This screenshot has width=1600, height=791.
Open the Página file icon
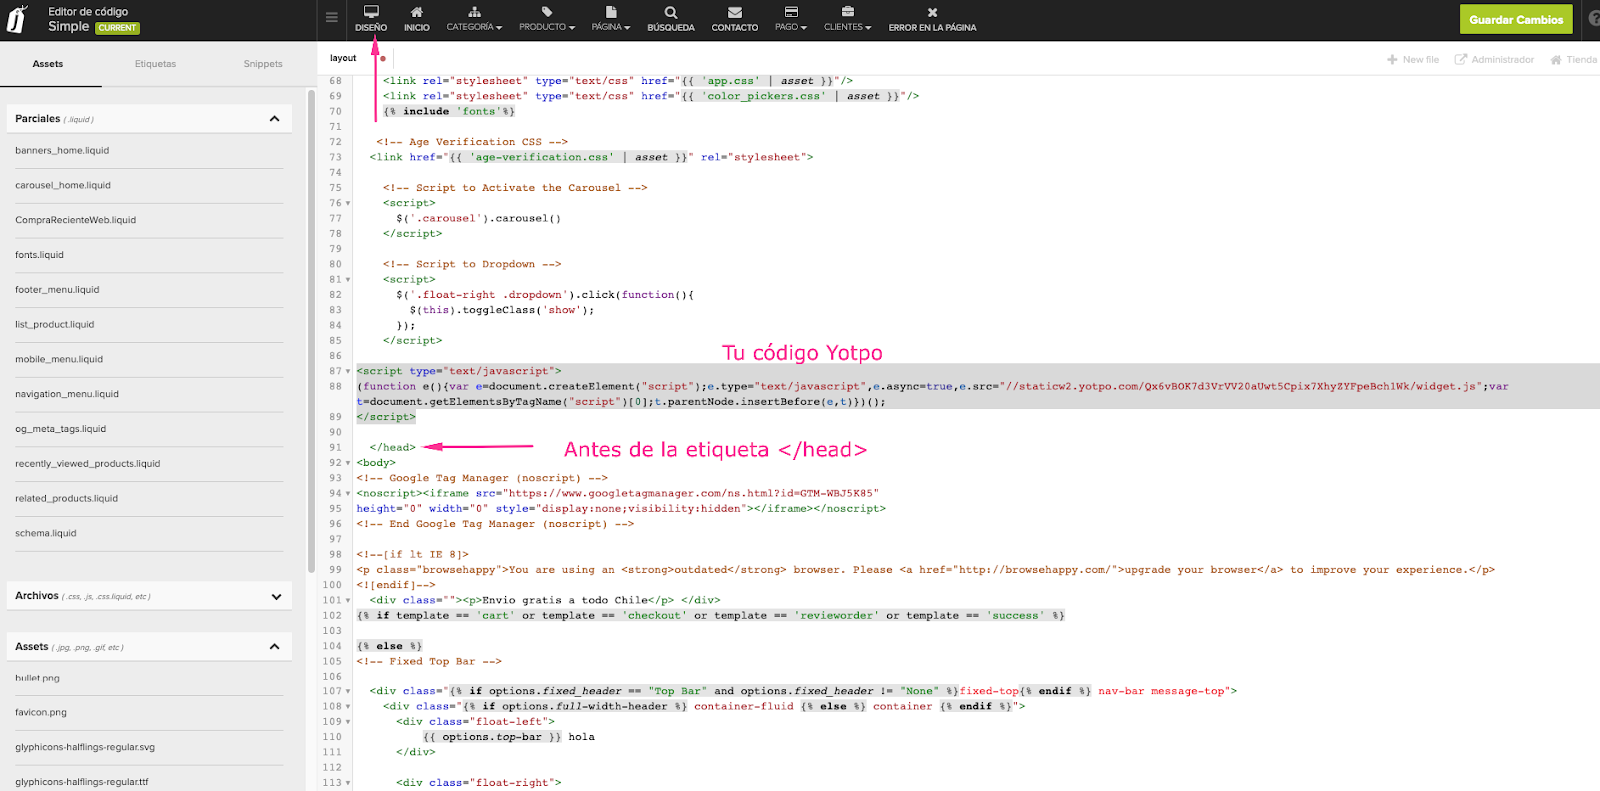pos(611,12)
